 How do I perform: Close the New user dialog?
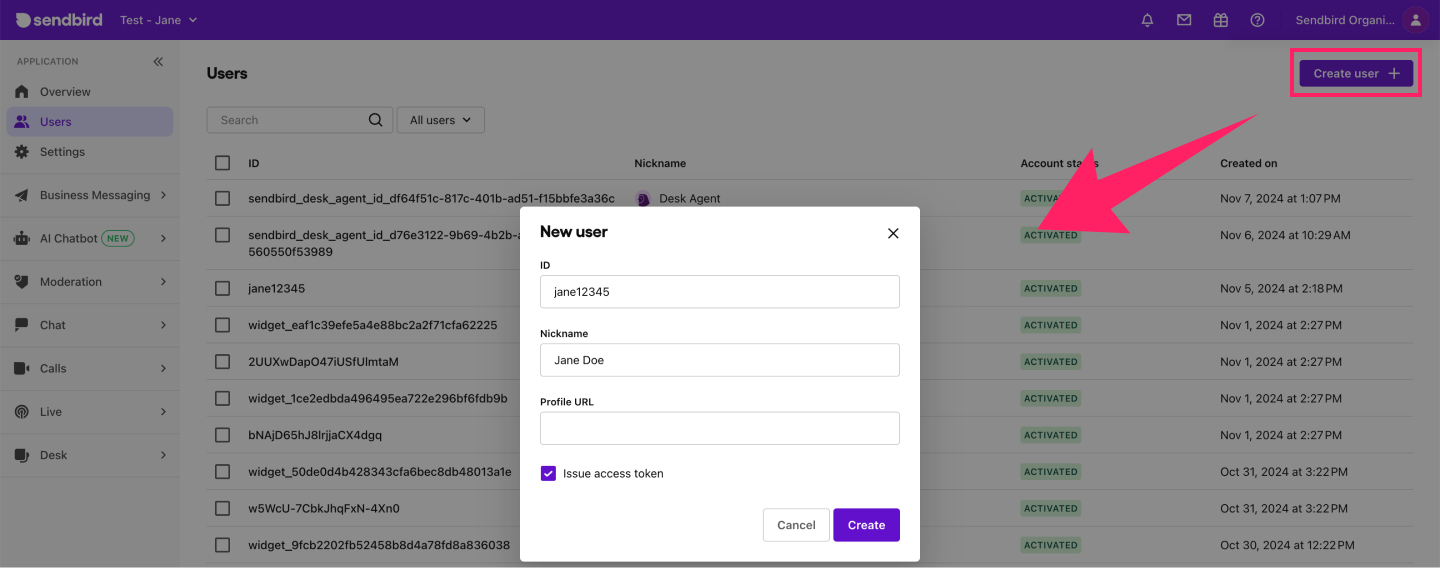[893, 233]
